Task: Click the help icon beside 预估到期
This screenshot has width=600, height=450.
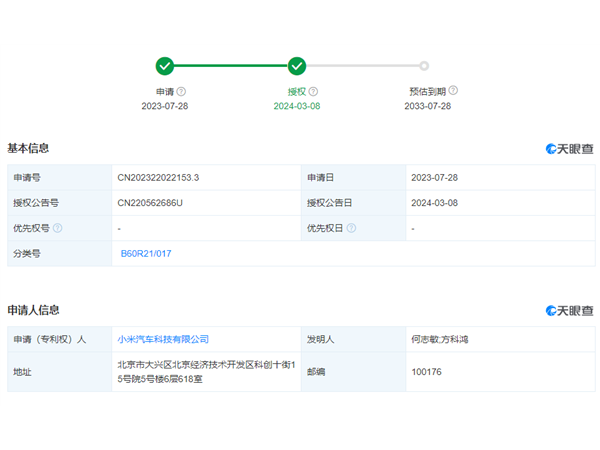Action: click(x=453, y=92)
